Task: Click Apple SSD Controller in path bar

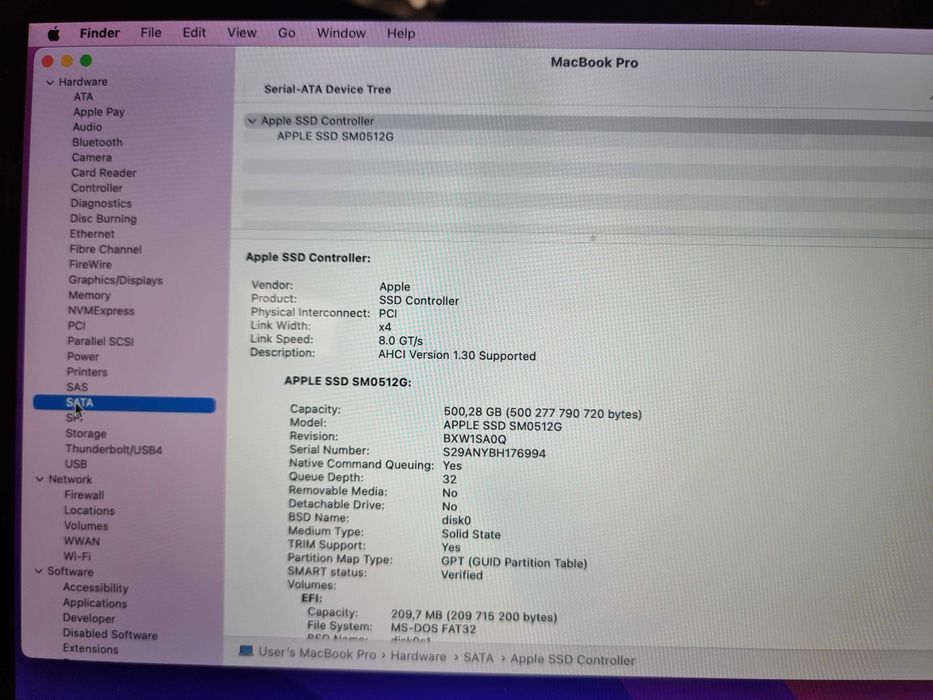Action: point(572,660)
